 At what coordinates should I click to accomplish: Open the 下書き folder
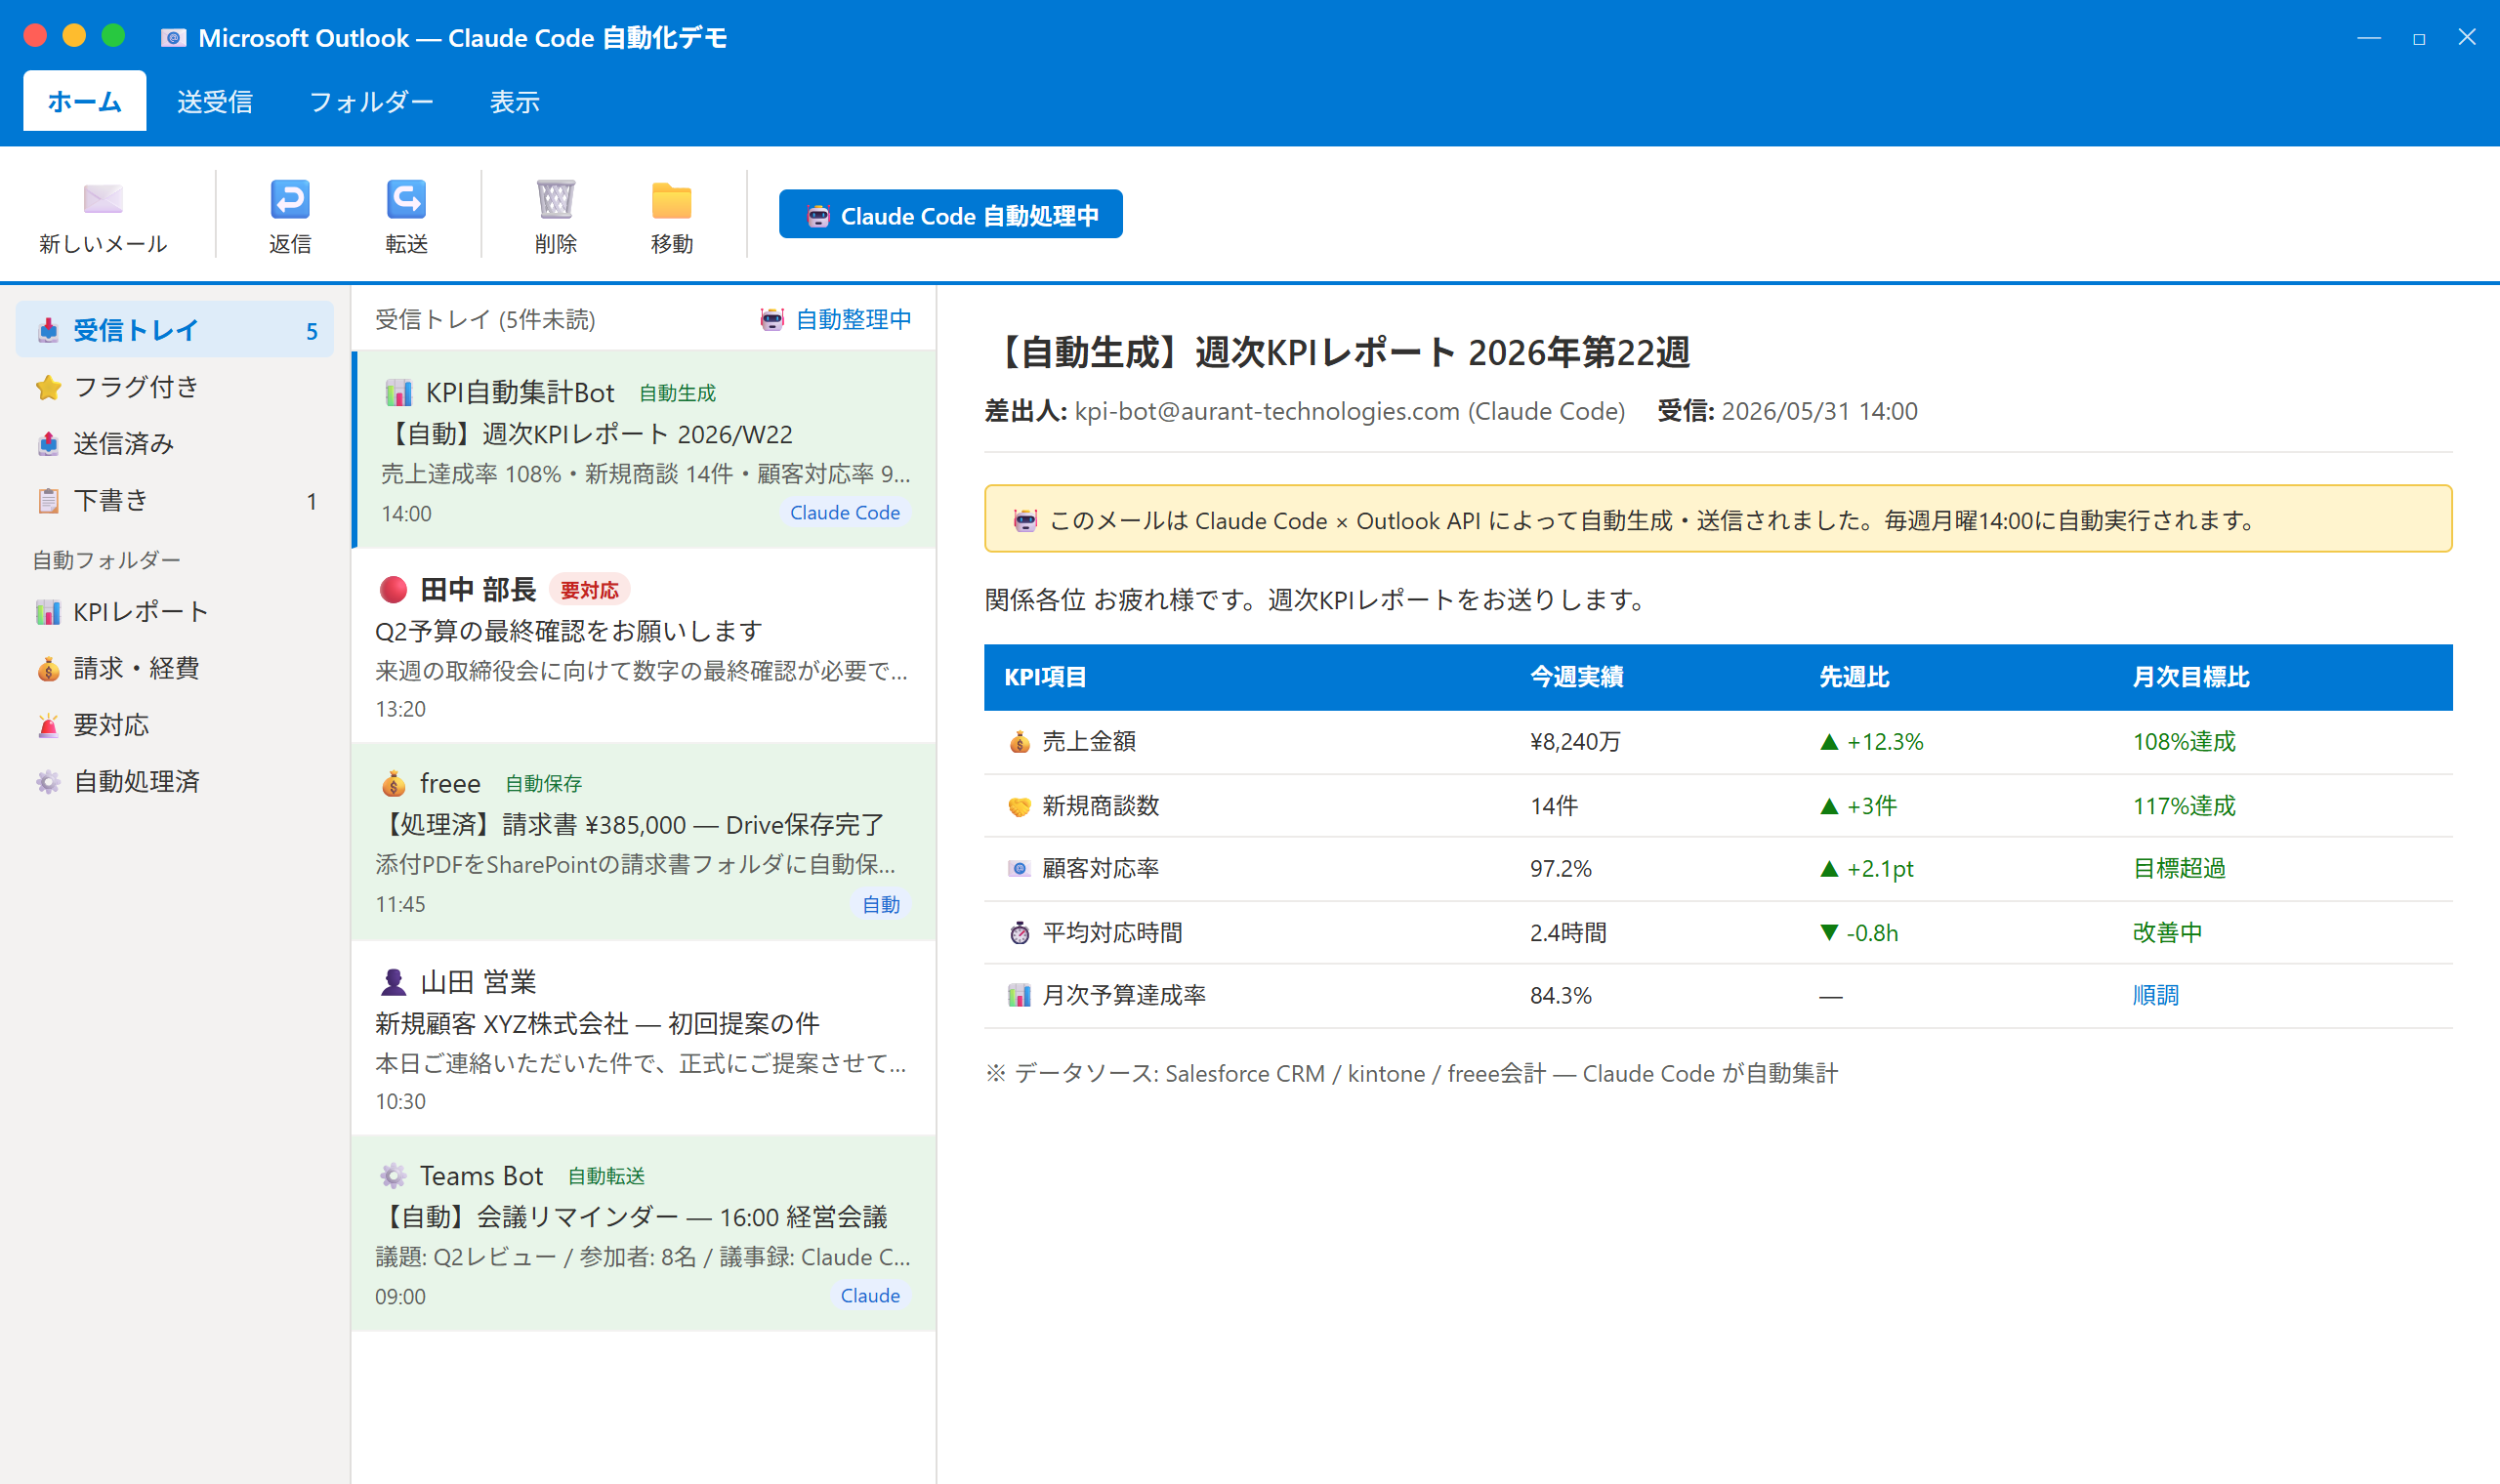coord(175,500)
